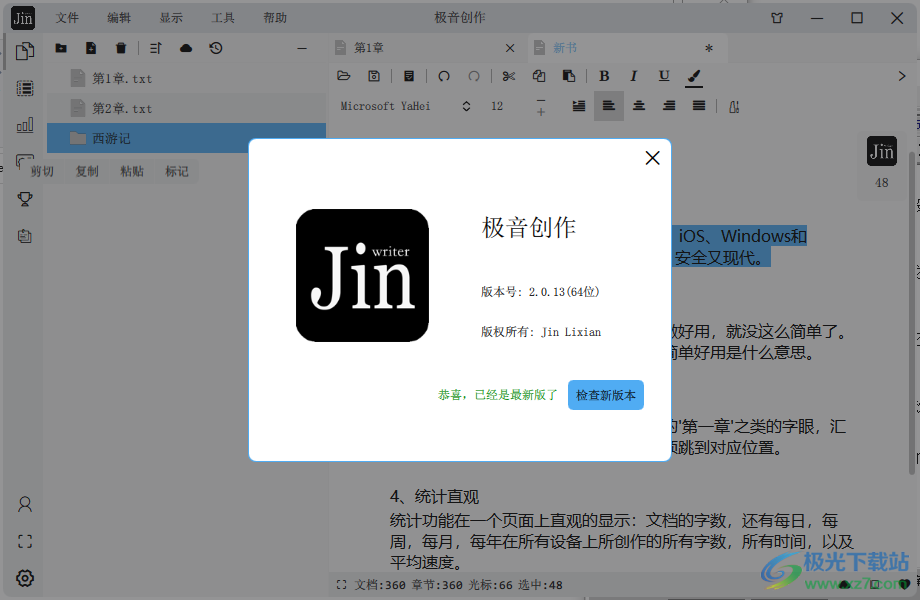Switch to the 第1章 tab
This screenshot has height=600, width=920.
pyautogui.click(x=369, y=48)
